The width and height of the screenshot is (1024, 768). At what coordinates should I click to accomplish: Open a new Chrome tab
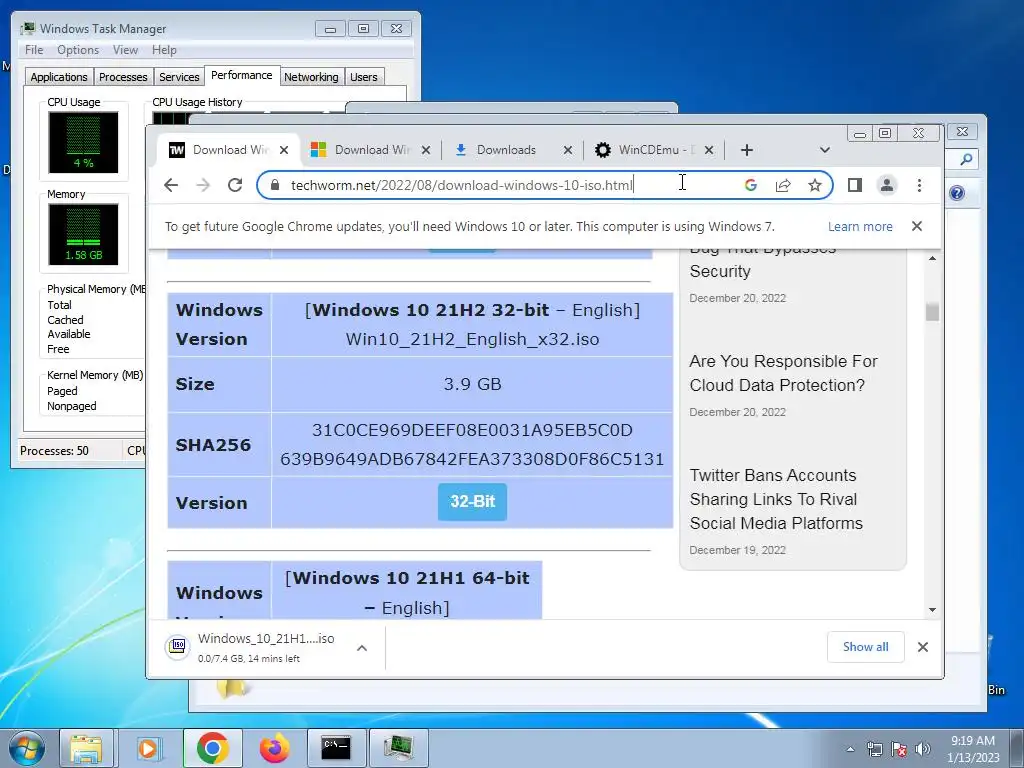[746, 150]
